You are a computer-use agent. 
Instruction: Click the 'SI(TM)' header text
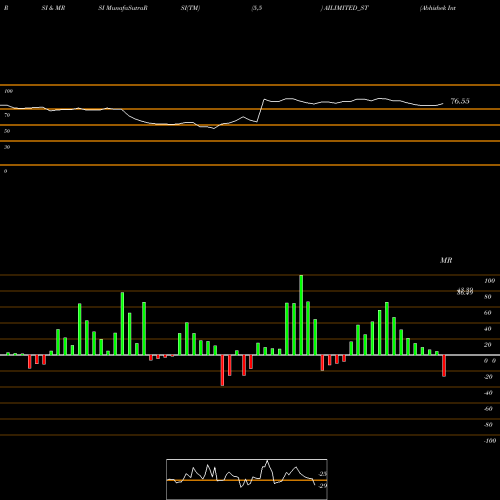point(190,8)
